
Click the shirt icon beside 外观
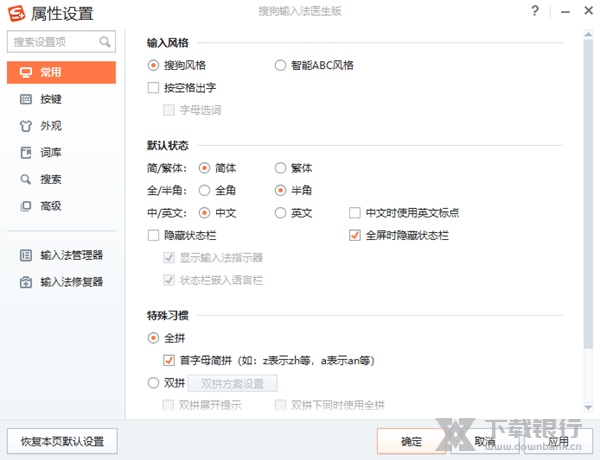click(26, 127)
